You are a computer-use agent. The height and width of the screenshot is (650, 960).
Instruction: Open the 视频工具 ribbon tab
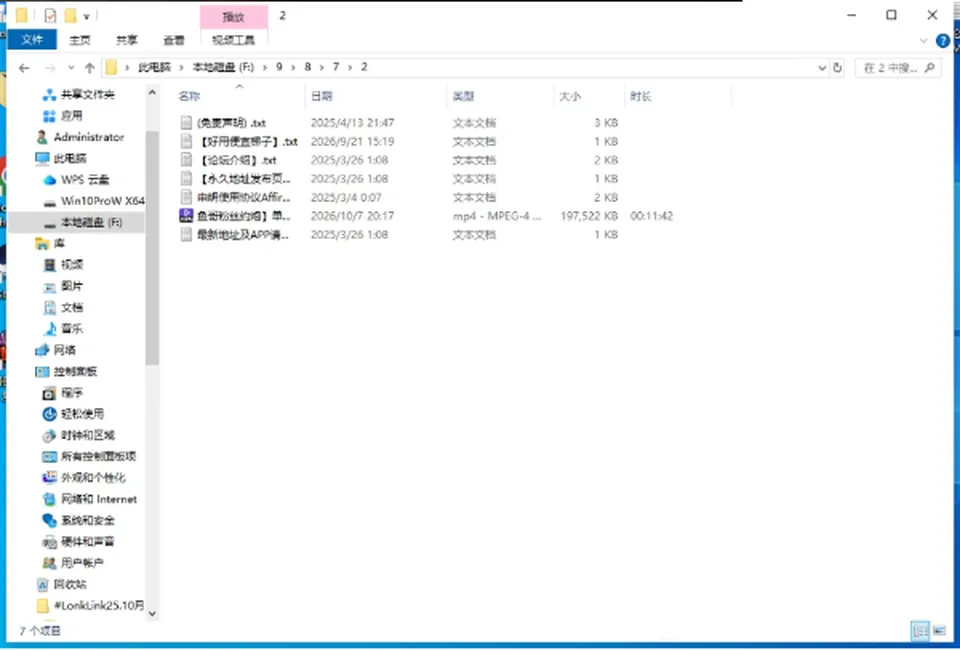233,40
